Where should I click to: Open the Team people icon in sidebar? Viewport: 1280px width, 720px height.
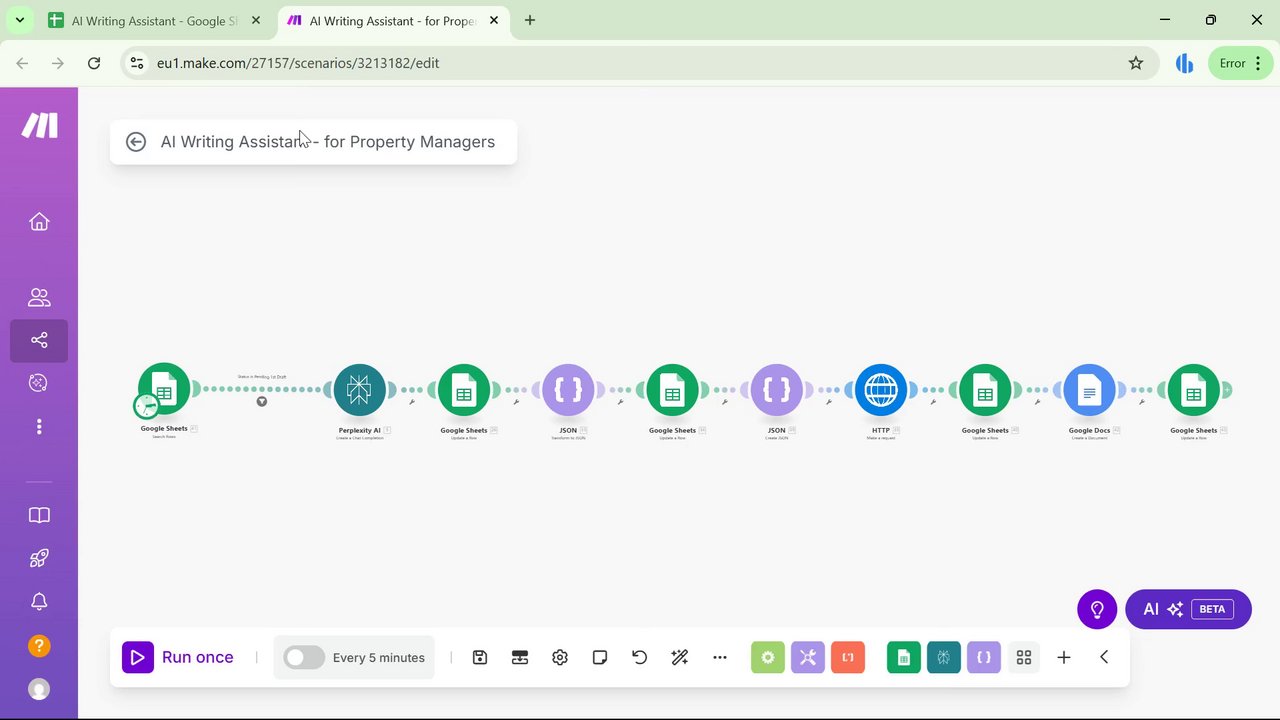tap(39, 297)
